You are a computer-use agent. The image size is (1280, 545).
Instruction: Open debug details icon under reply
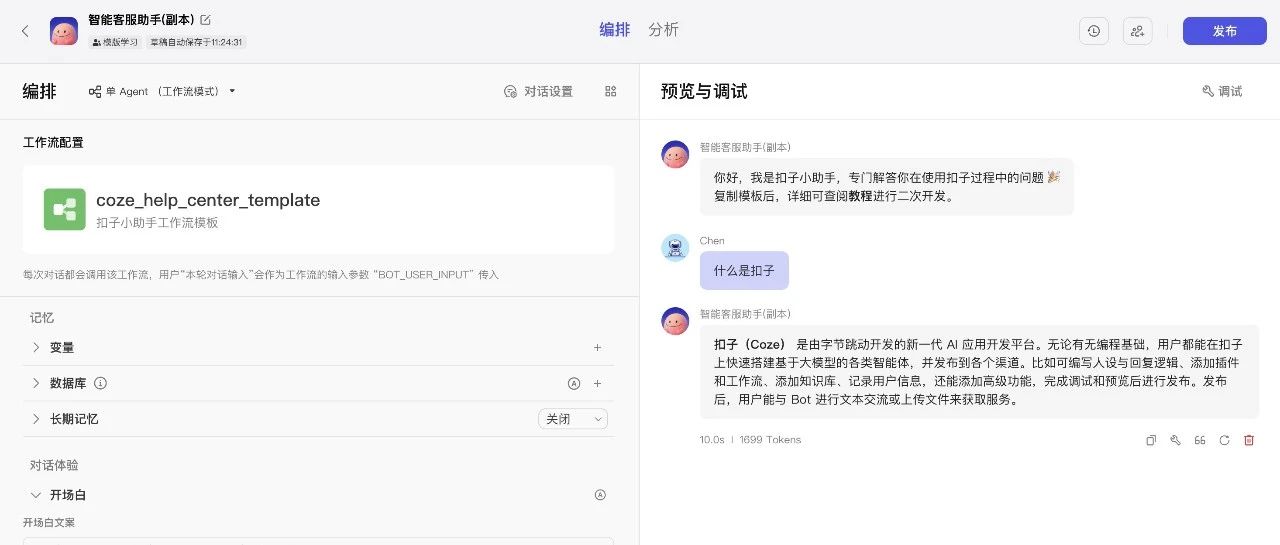1175,440
